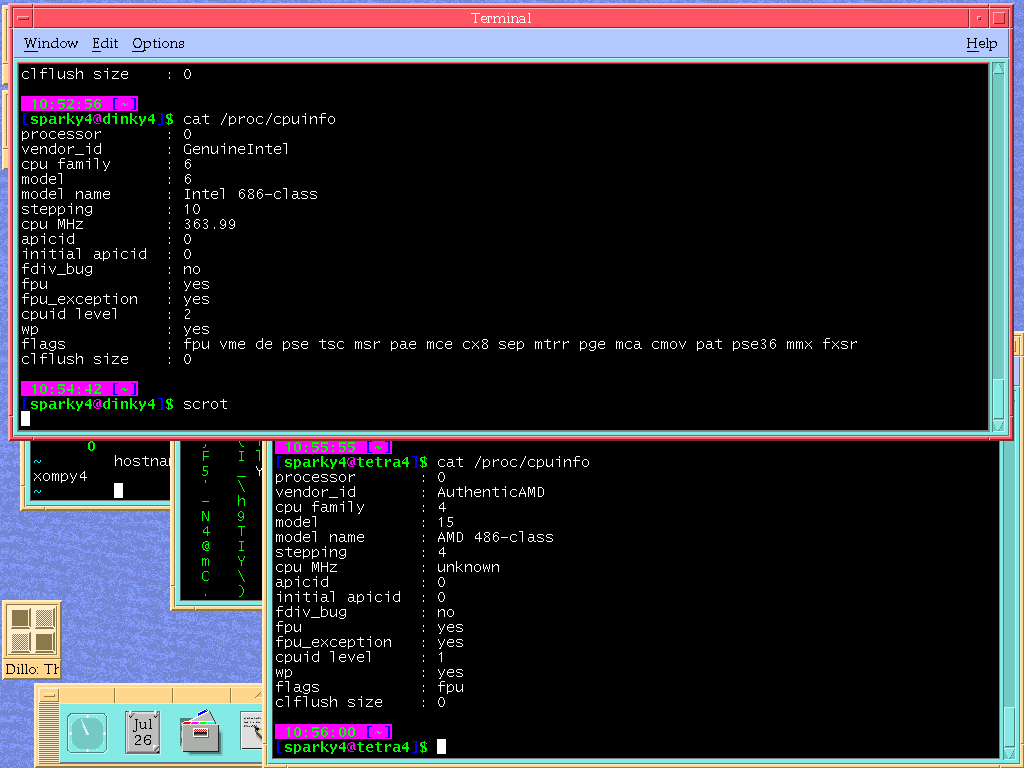Click the ribbed front panel move handle
Screen dimensions: 1024x768
click(x=49, y=735)
